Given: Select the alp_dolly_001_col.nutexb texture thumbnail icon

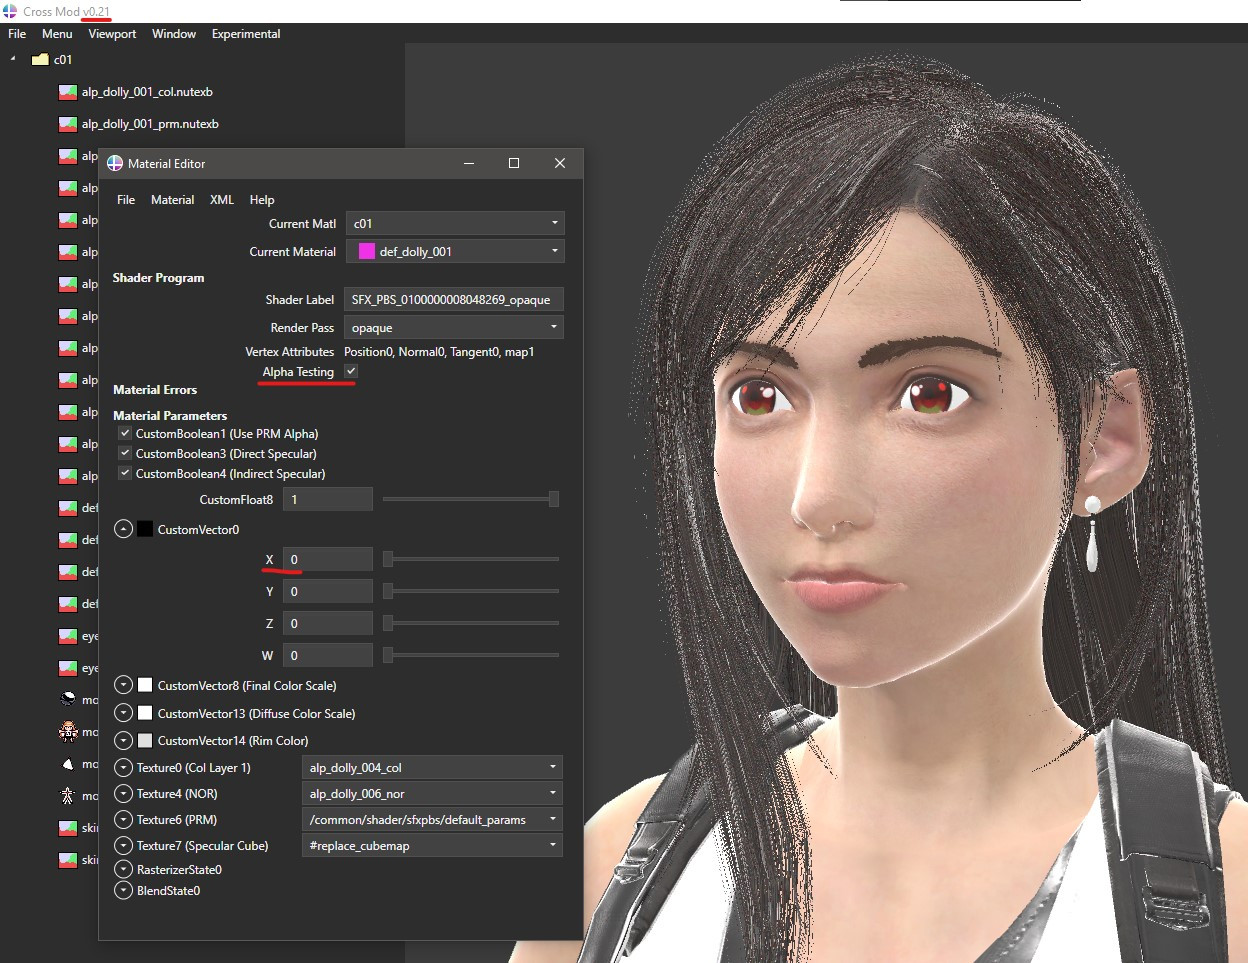Looking at the screenshot, I should (x=66, y=91).
